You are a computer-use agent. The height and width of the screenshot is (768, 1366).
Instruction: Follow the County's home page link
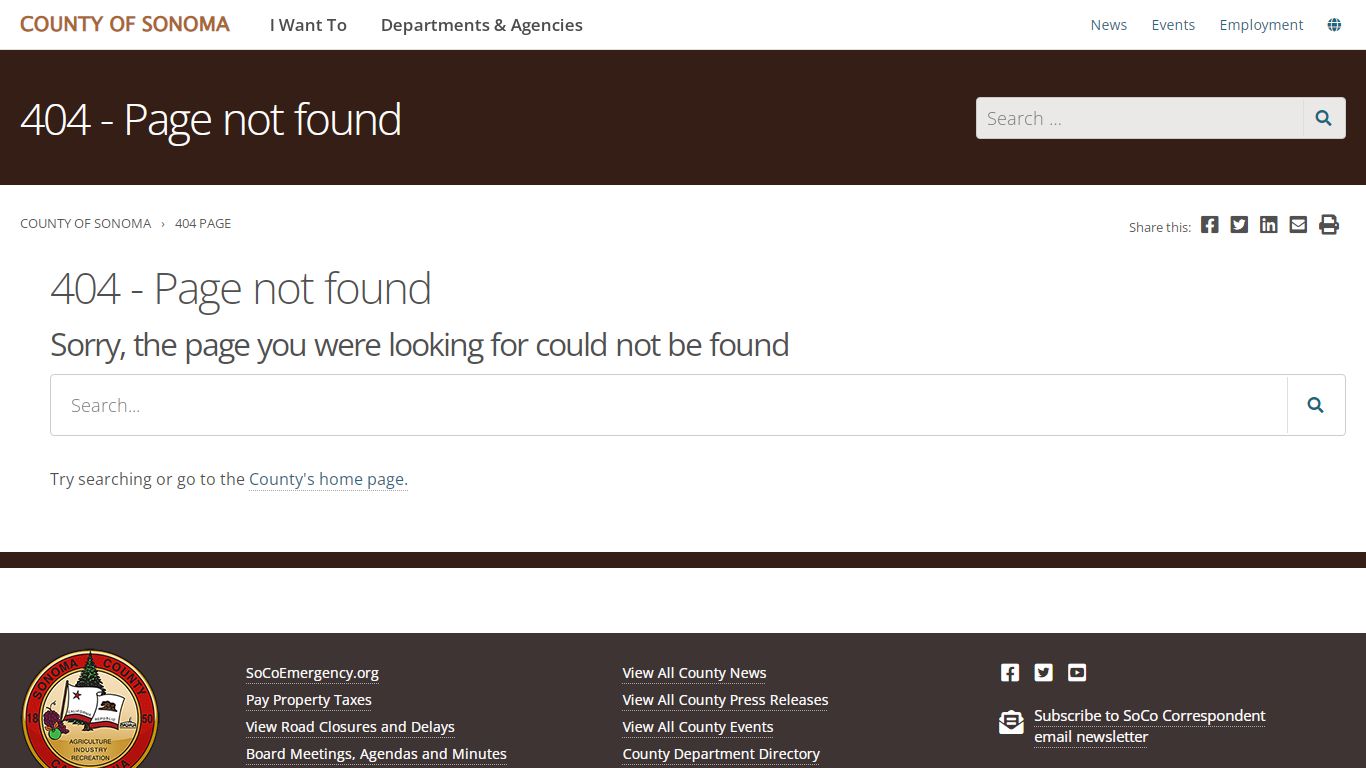click(328, 479)
